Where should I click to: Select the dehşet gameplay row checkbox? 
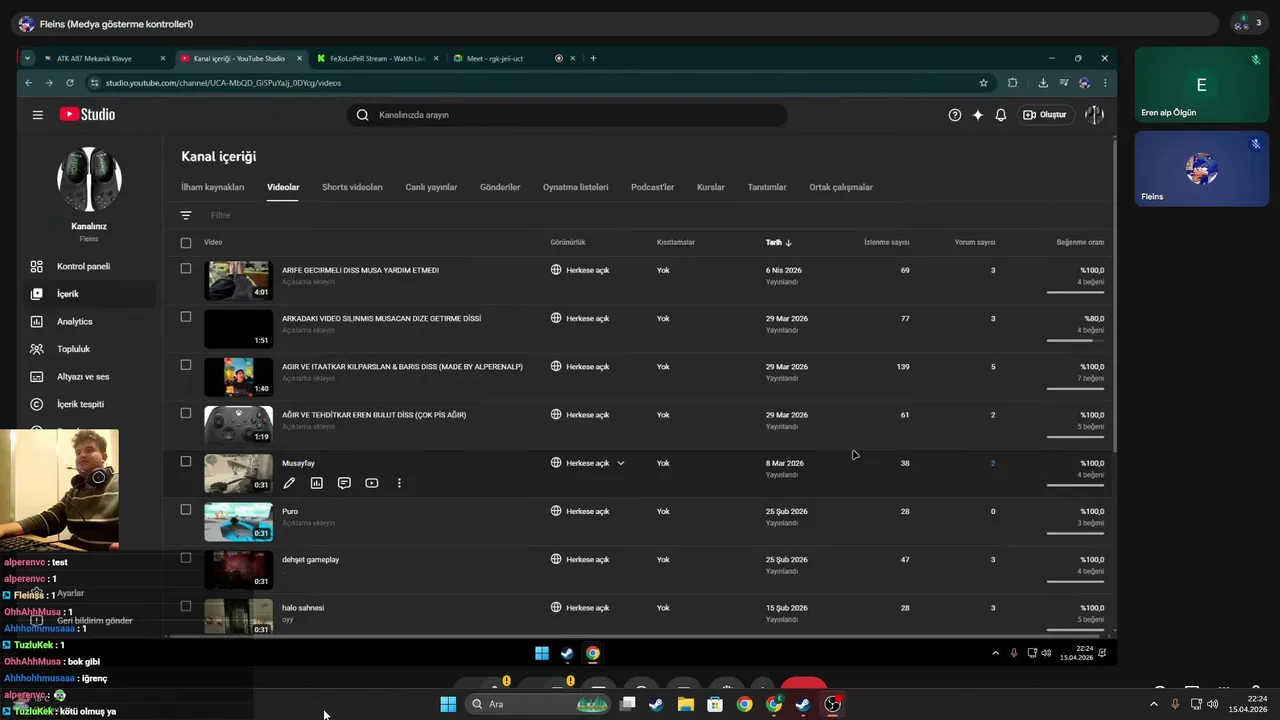[186, 558]
